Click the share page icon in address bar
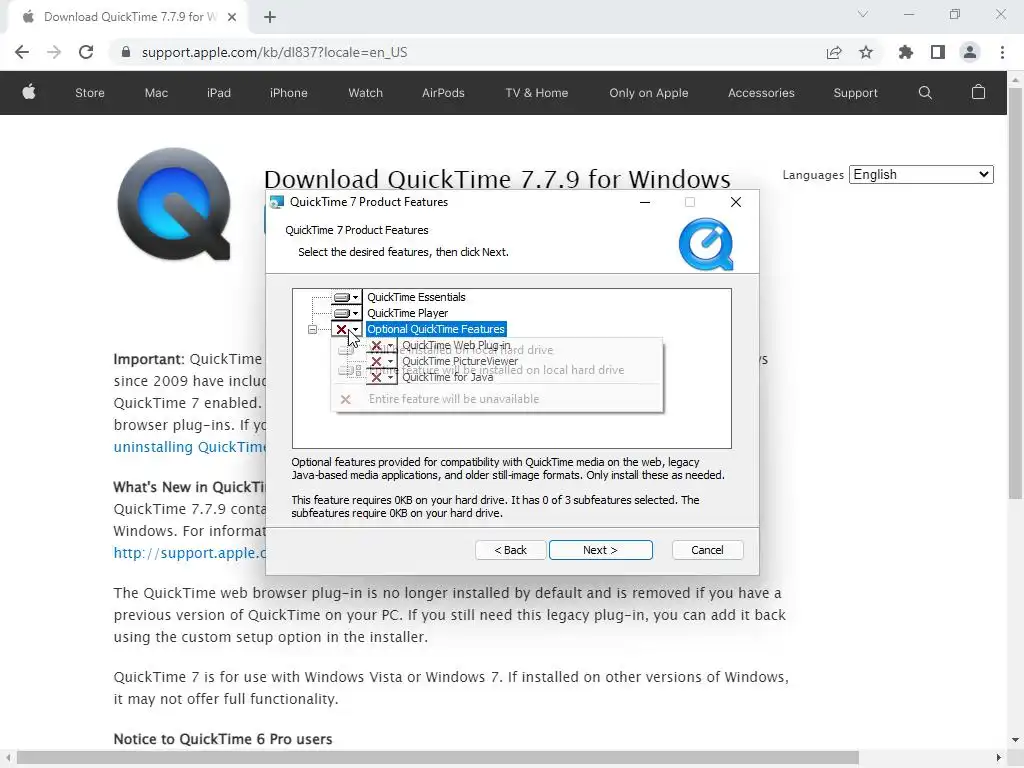The height and width of the screenshot is (768, 1024). (x=834, y=52)
